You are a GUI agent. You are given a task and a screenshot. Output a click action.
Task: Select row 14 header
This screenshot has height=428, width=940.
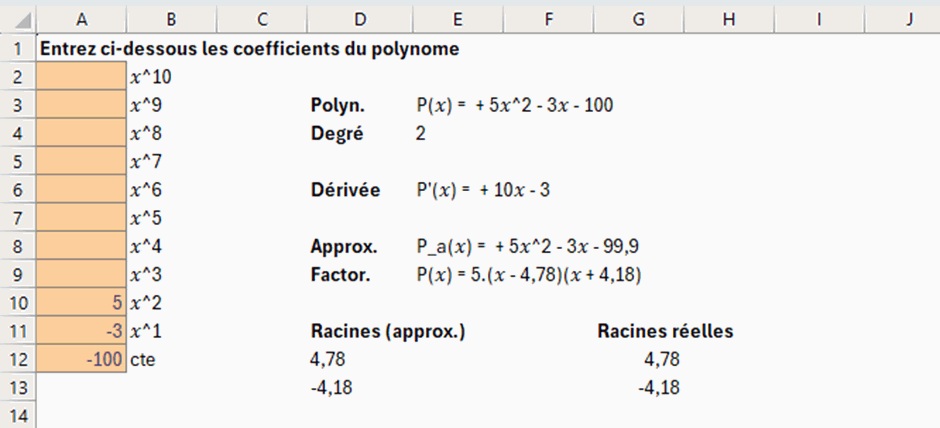17,414
